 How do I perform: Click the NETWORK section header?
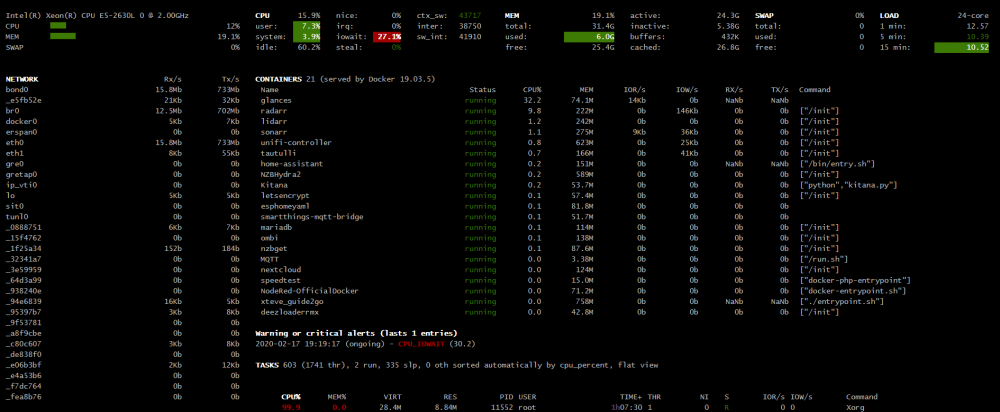click(x=22, y=79)
